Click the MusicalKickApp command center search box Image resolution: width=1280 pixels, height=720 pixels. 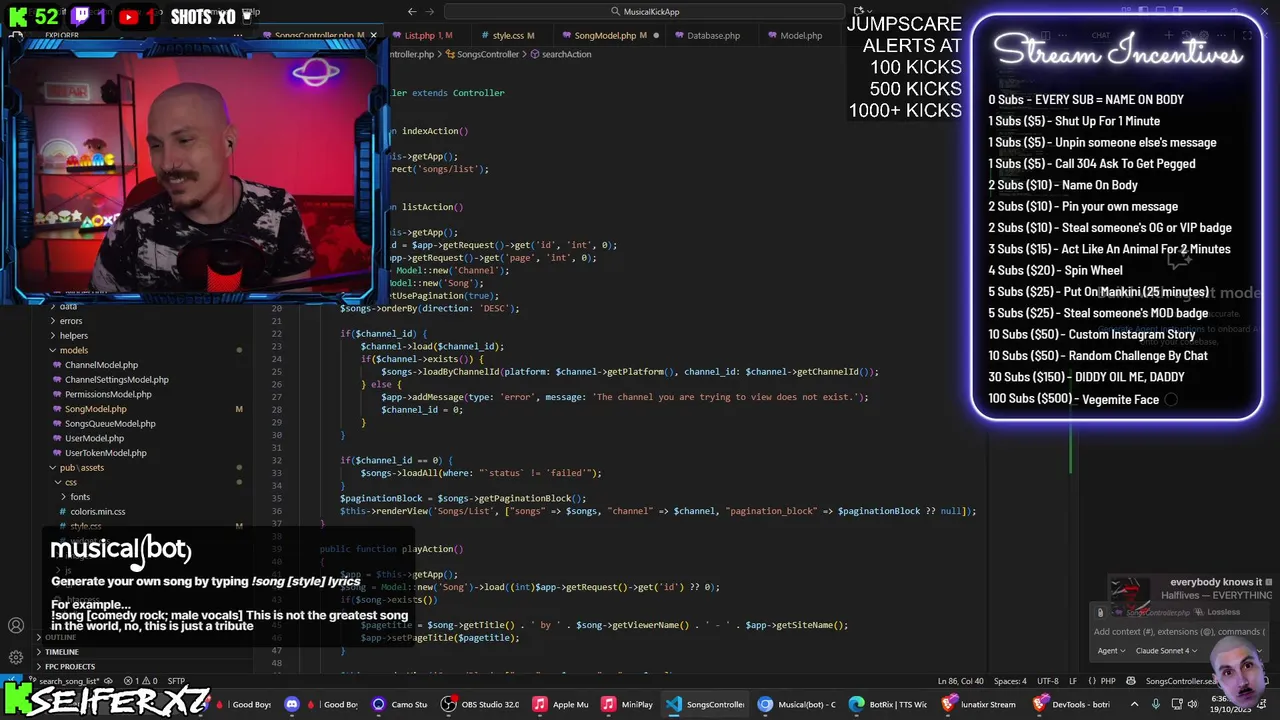pyautogui.click(x=642, y=12)
